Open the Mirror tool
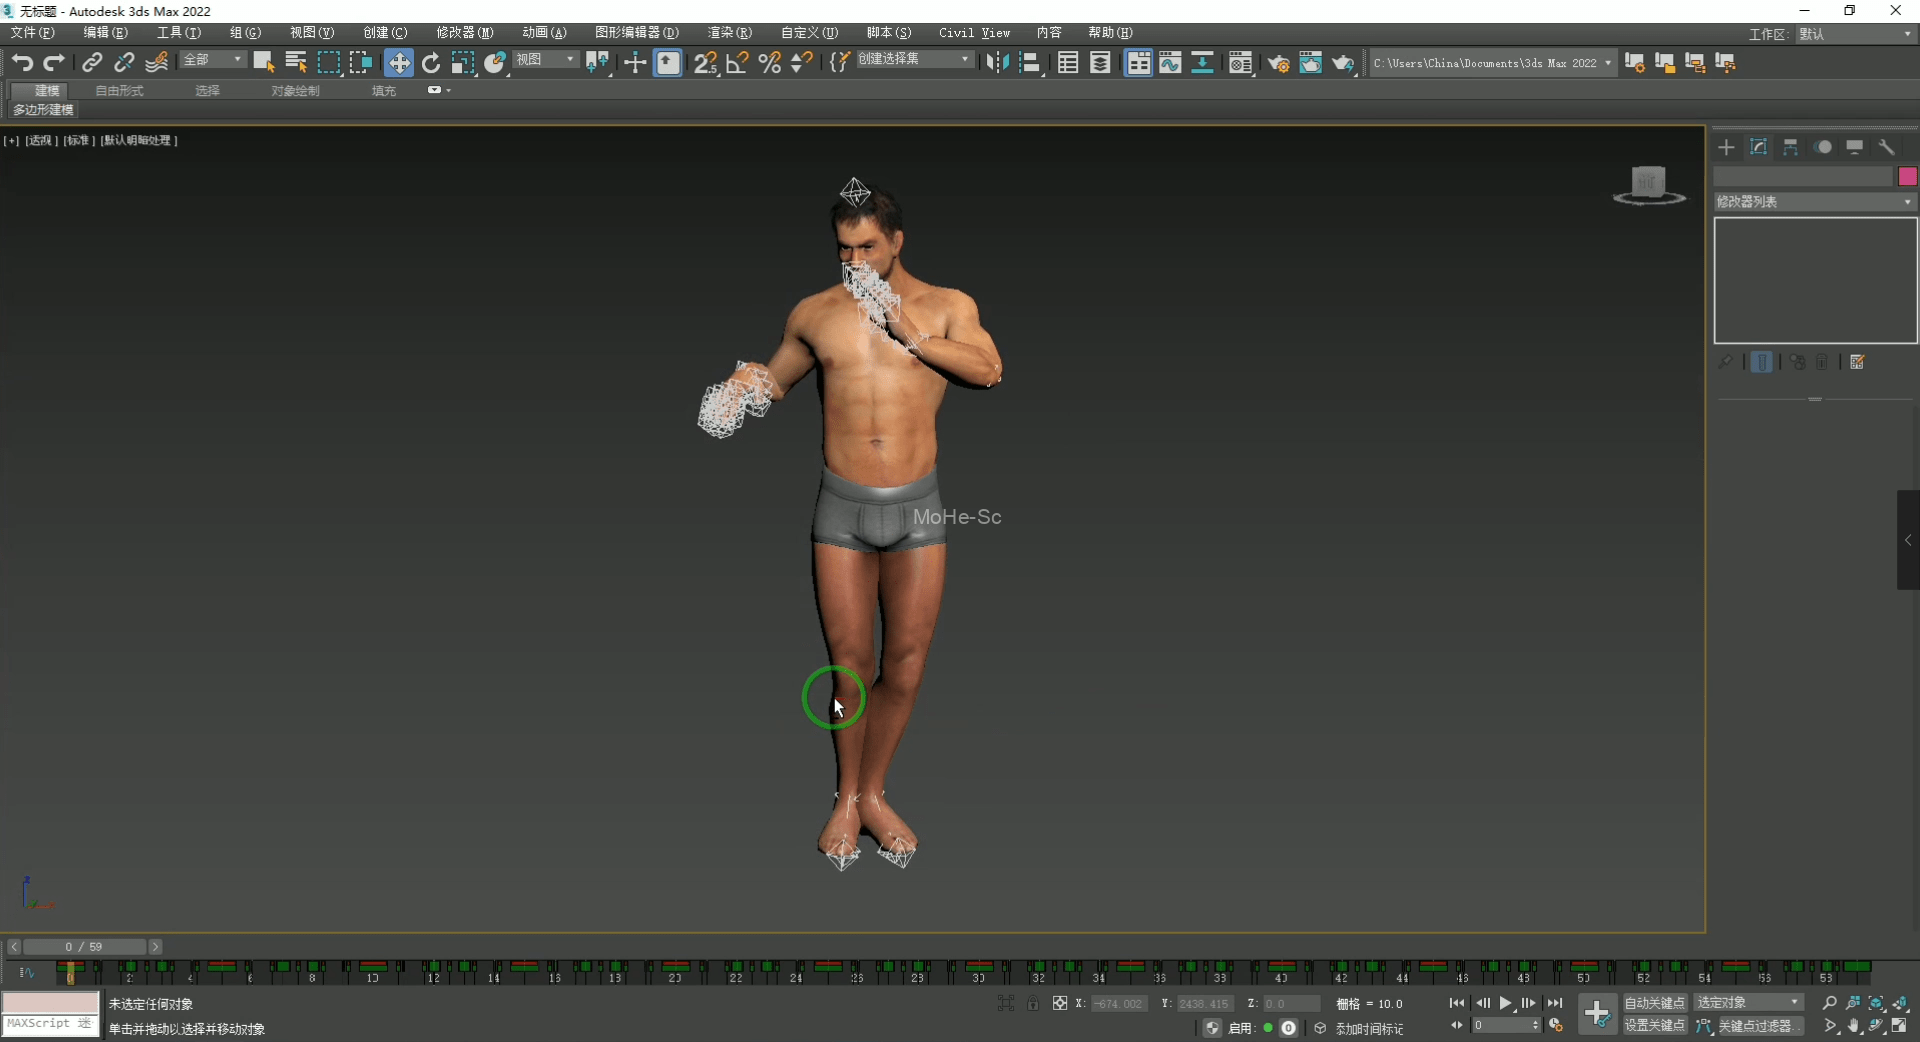 point(997,63)
